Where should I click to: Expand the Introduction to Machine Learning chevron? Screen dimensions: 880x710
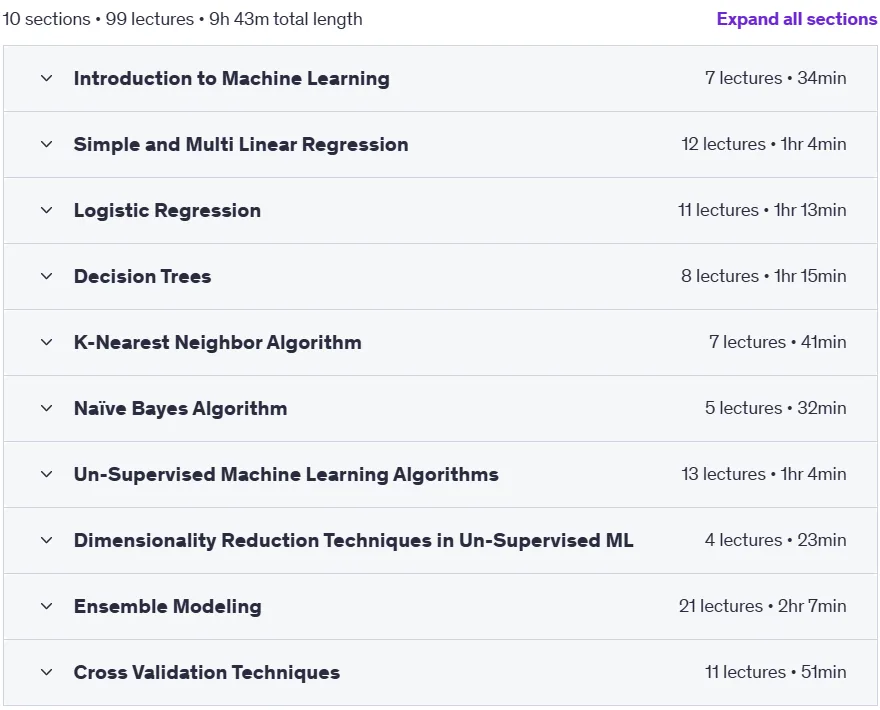click(47, 78)
